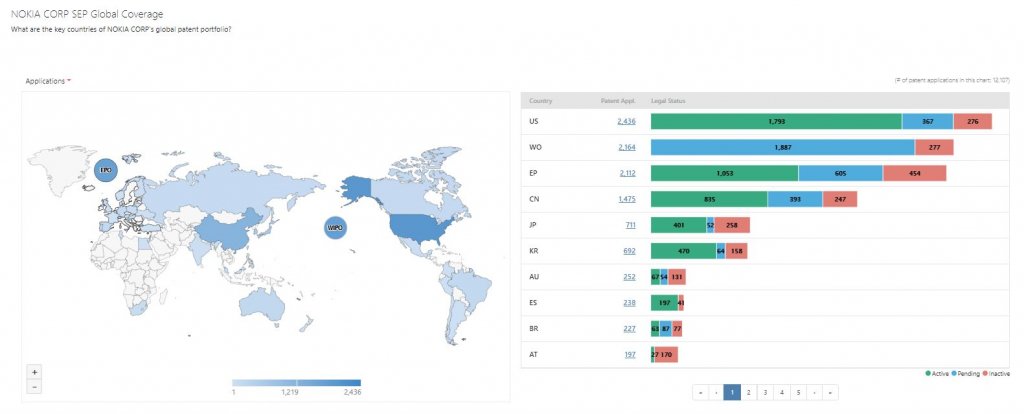Go to the previous page using single-left arrow
This screenshot has height=414, width=1024.
716,393
